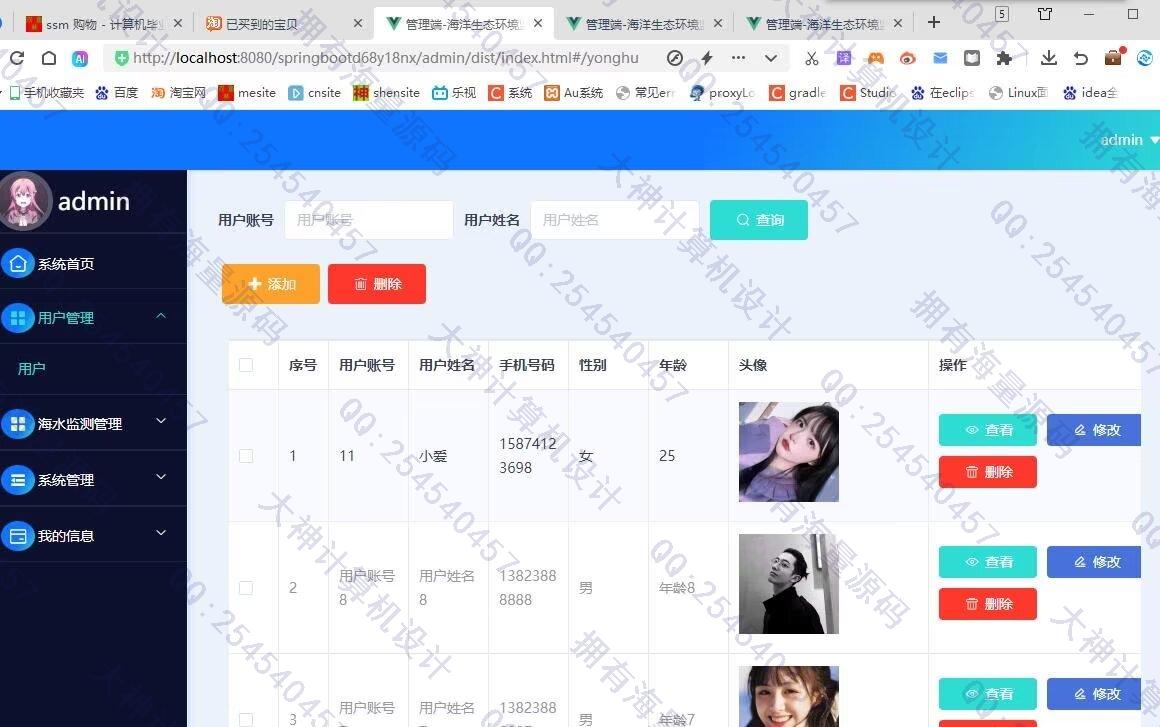Image resolution: width=1160 pixels, height=727 pixels.
Task: Click the red 删除 batch delete button
Action: pyautogui.click(x=377, y=284)
